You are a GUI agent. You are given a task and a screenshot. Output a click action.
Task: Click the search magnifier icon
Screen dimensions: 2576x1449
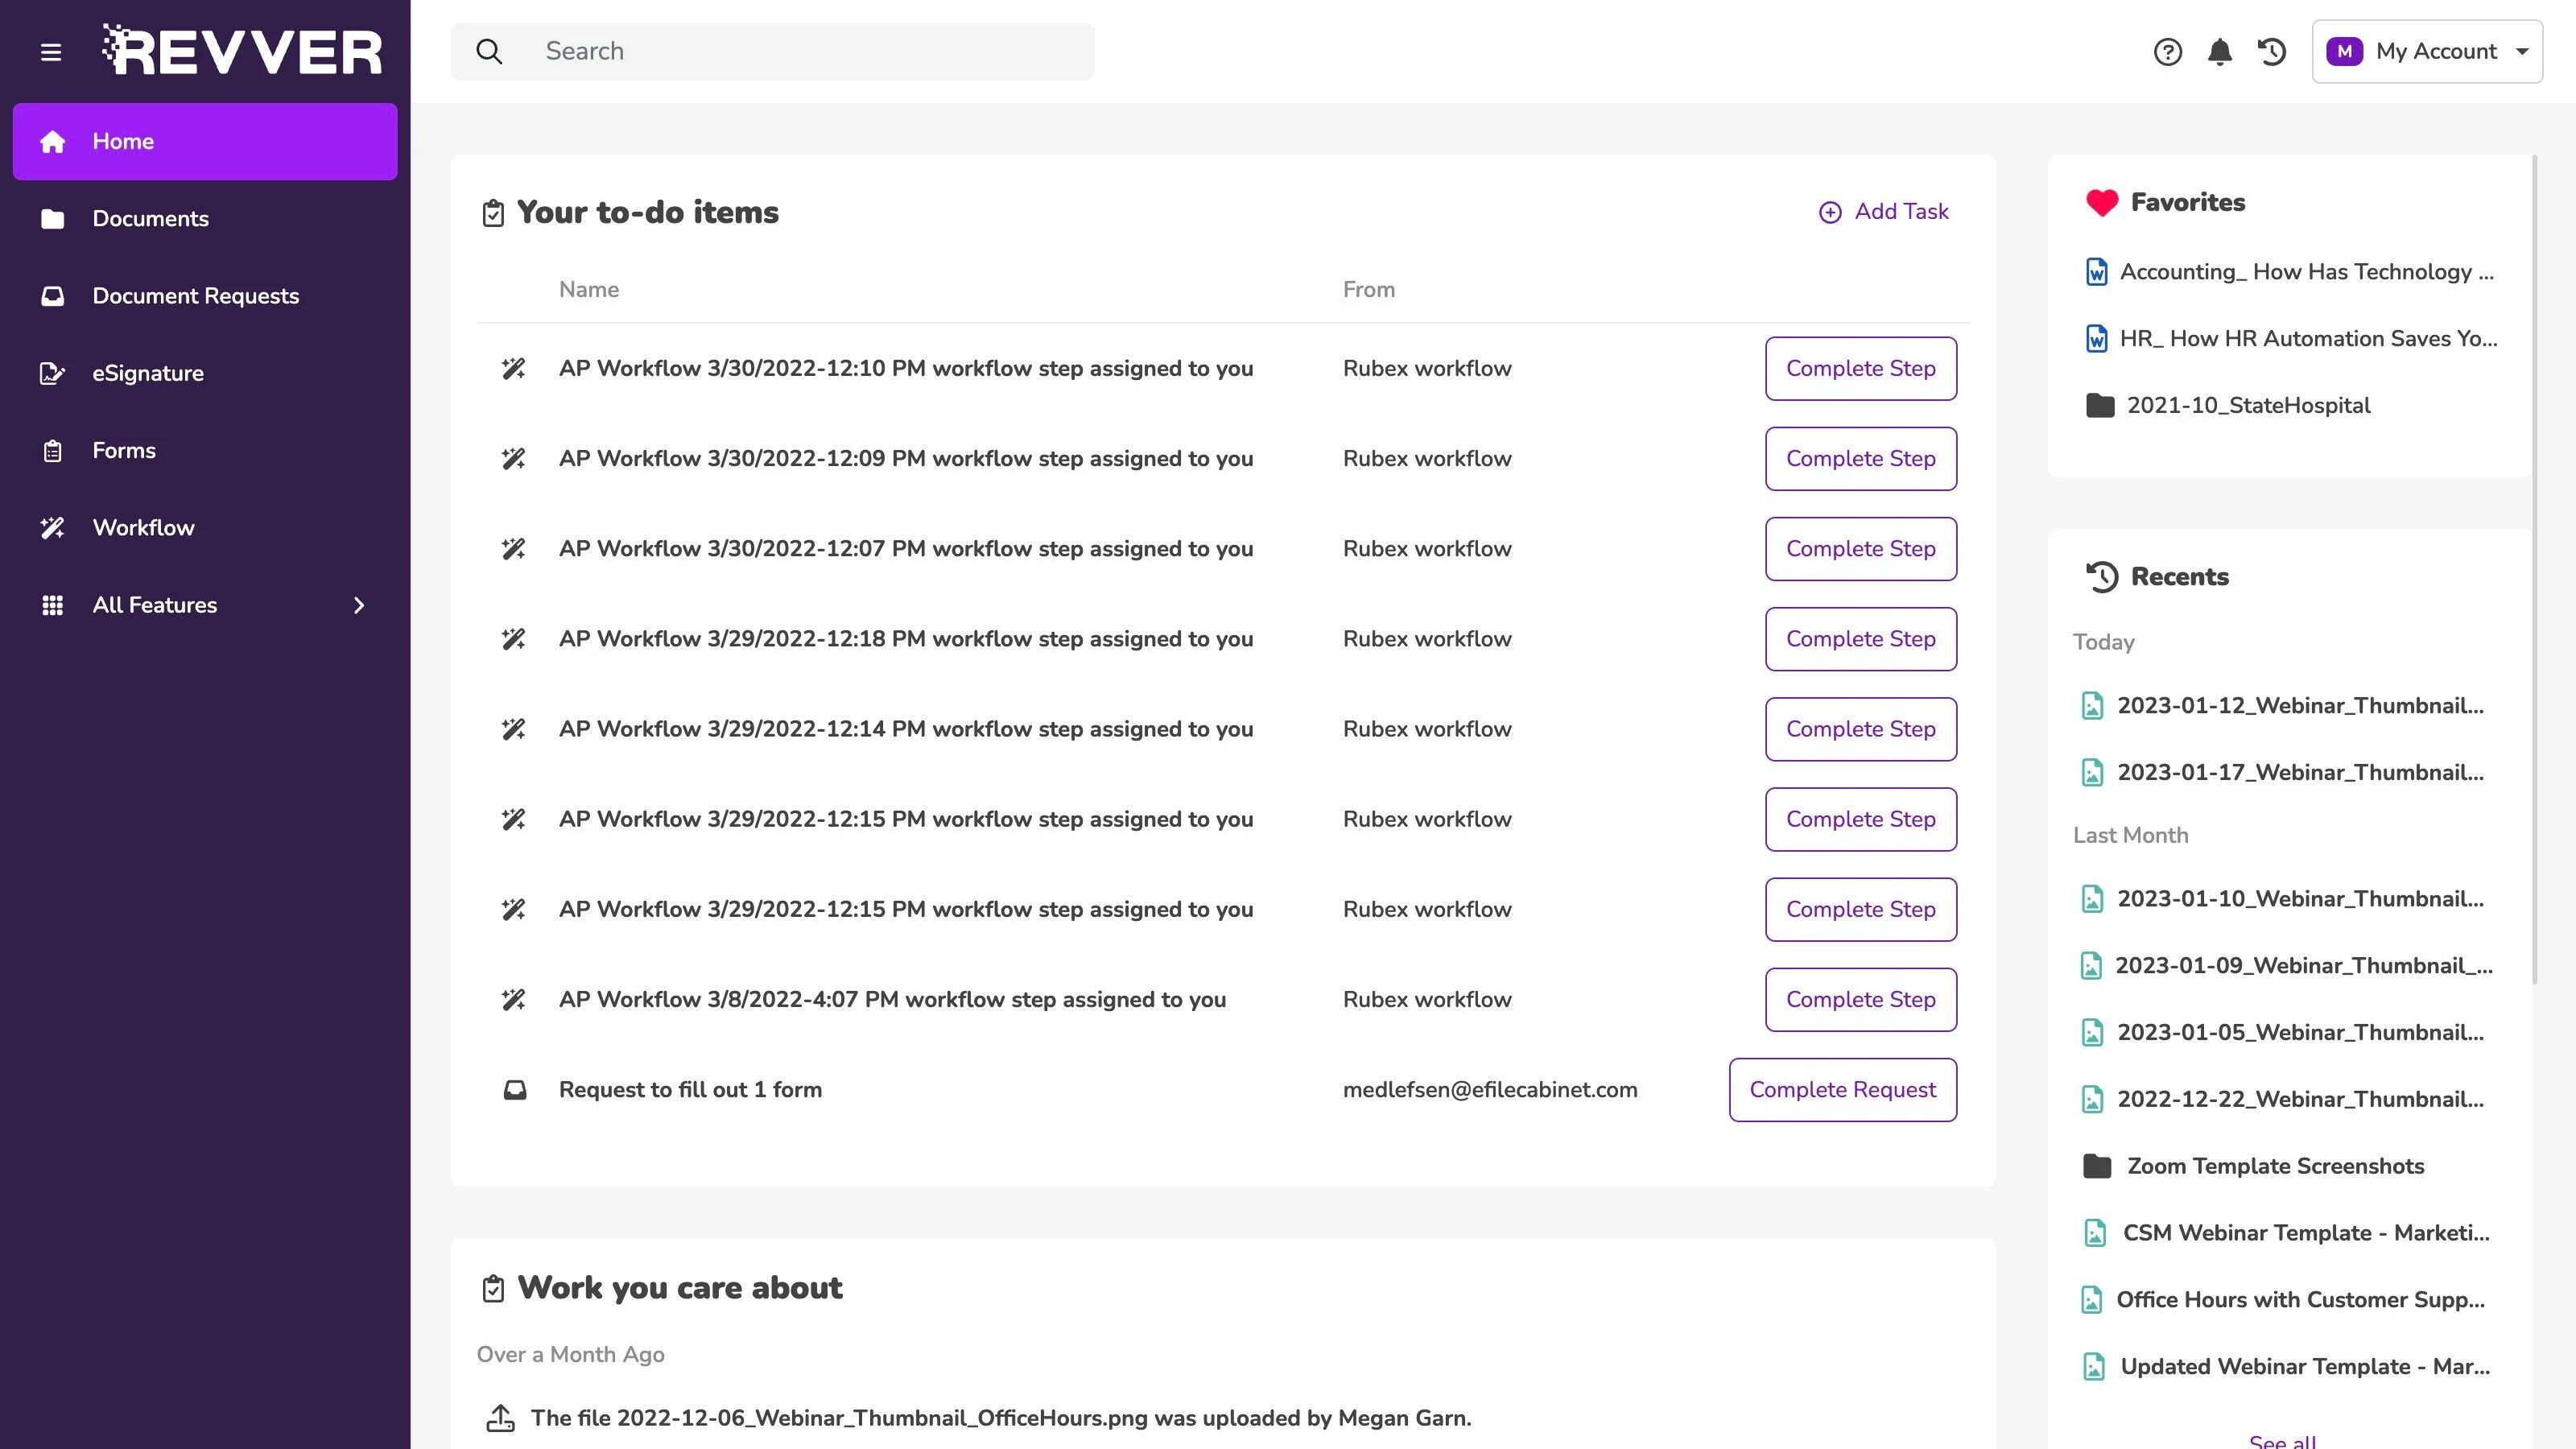click(489, 52)
